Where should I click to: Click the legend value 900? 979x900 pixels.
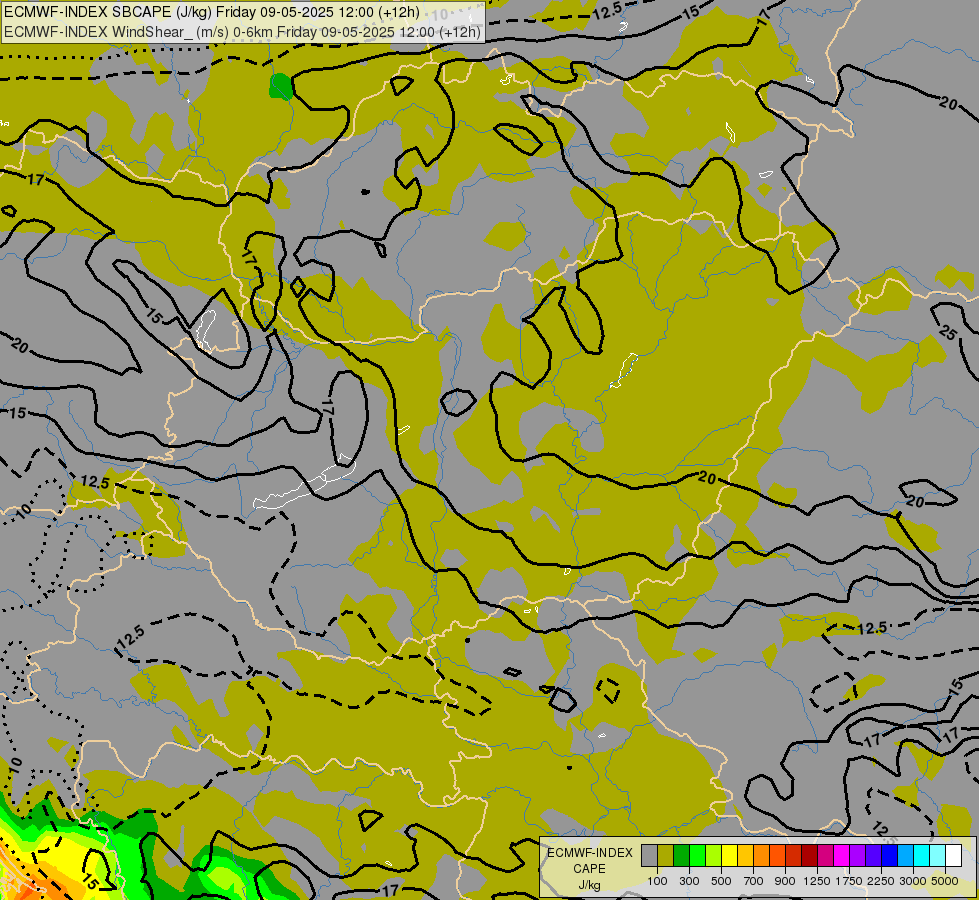coord(785,881)
